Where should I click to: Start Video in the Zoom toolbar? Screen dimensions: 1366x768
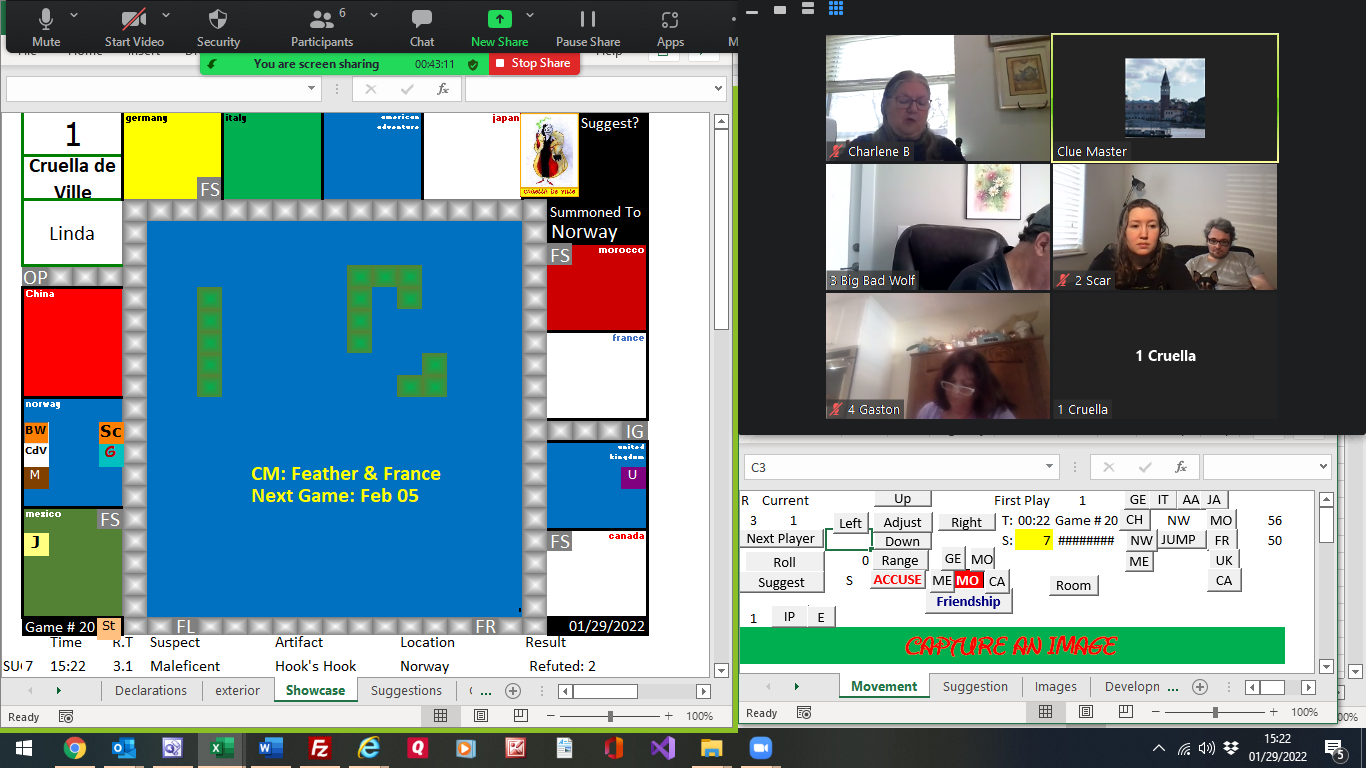click(134, 27)
